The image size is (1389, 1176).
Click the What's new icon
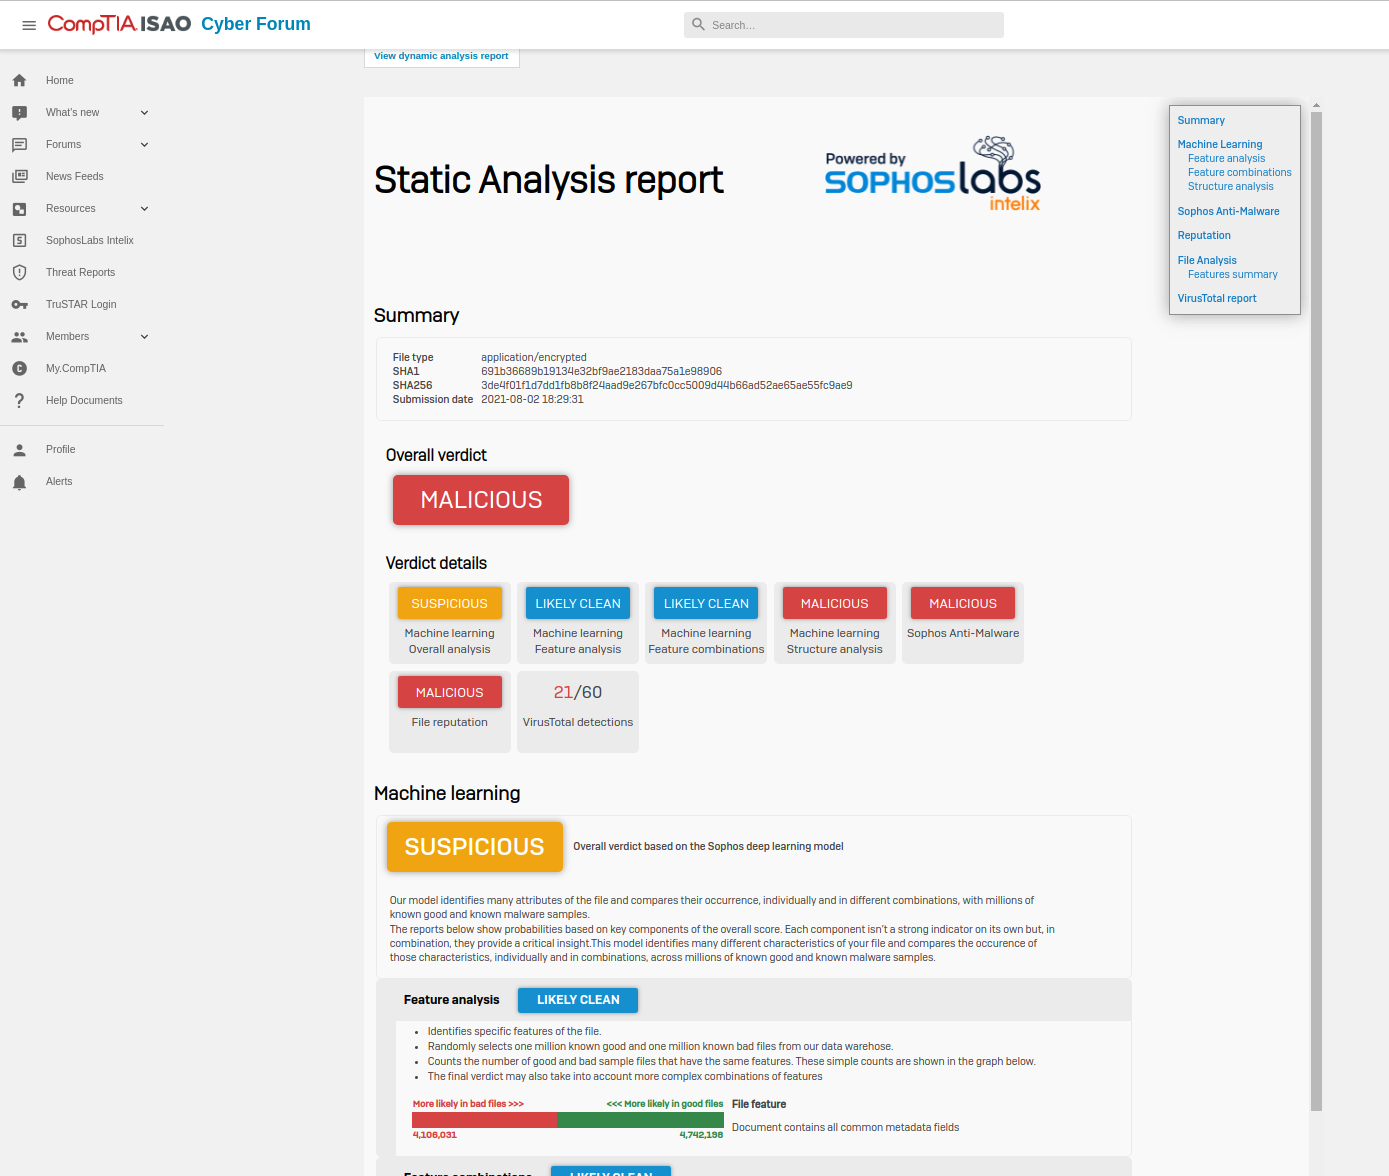tap(19, 112)
